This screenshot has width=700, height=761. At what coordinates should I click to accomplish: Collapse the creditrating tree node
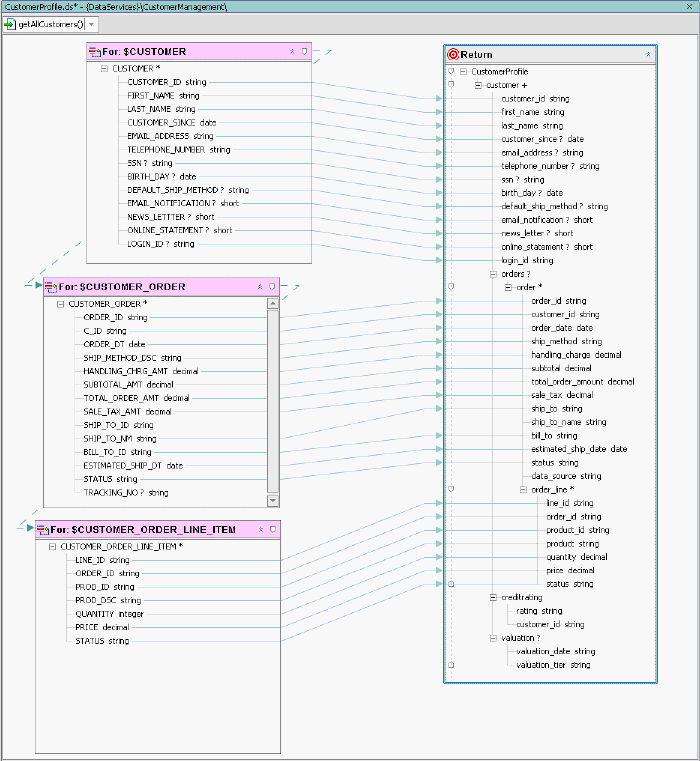pos(493,597)
